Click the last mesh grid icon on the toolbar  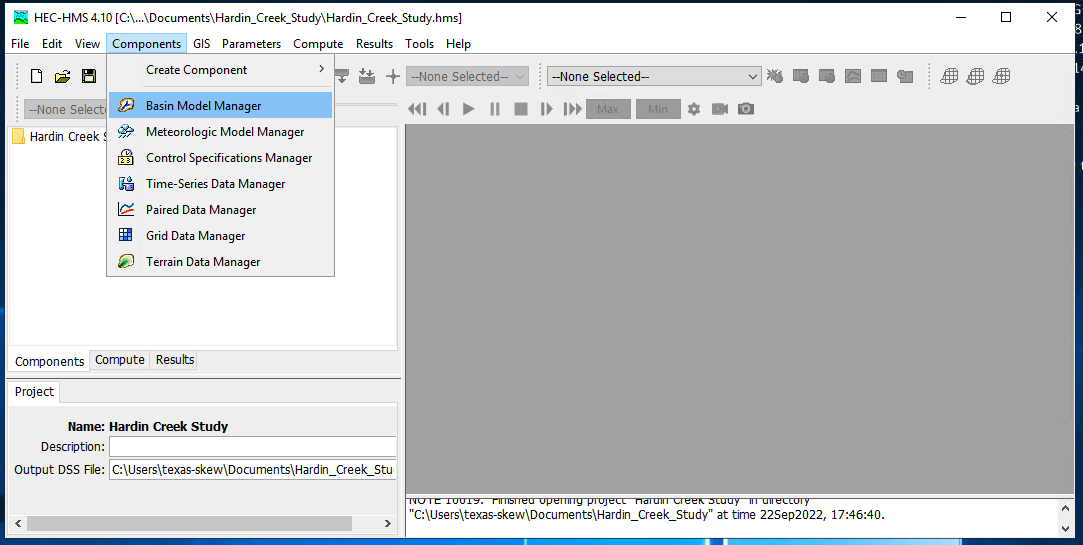(x=1001, y=77)
